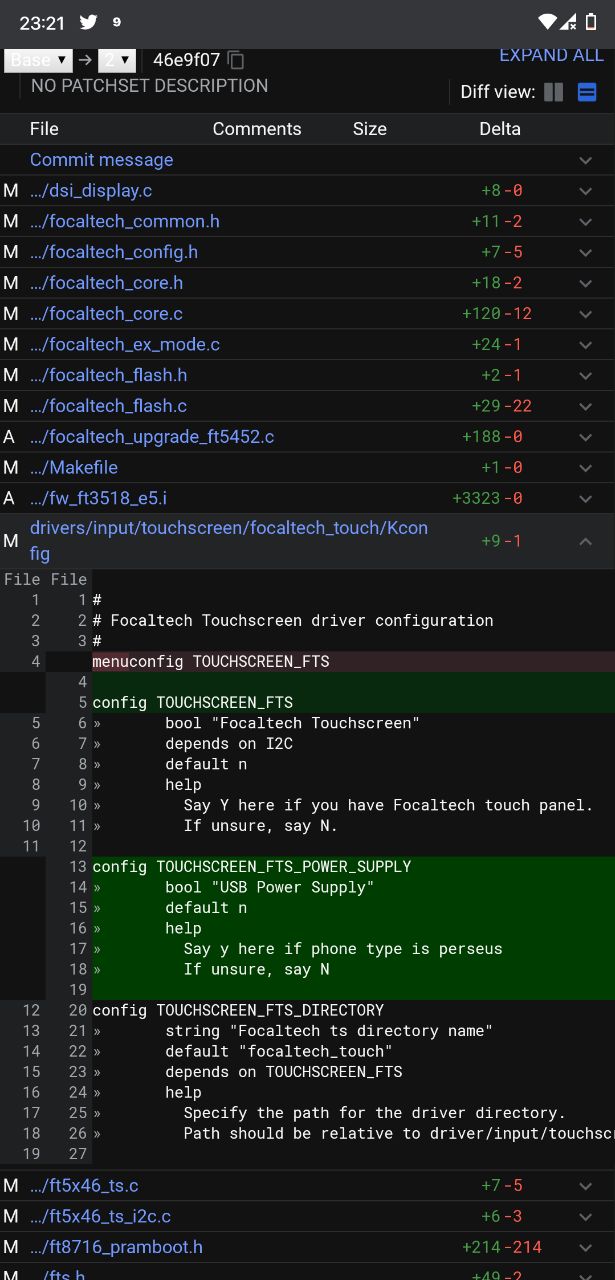
Task: Open the Makefile diff
Action: (x=74, y=468)
